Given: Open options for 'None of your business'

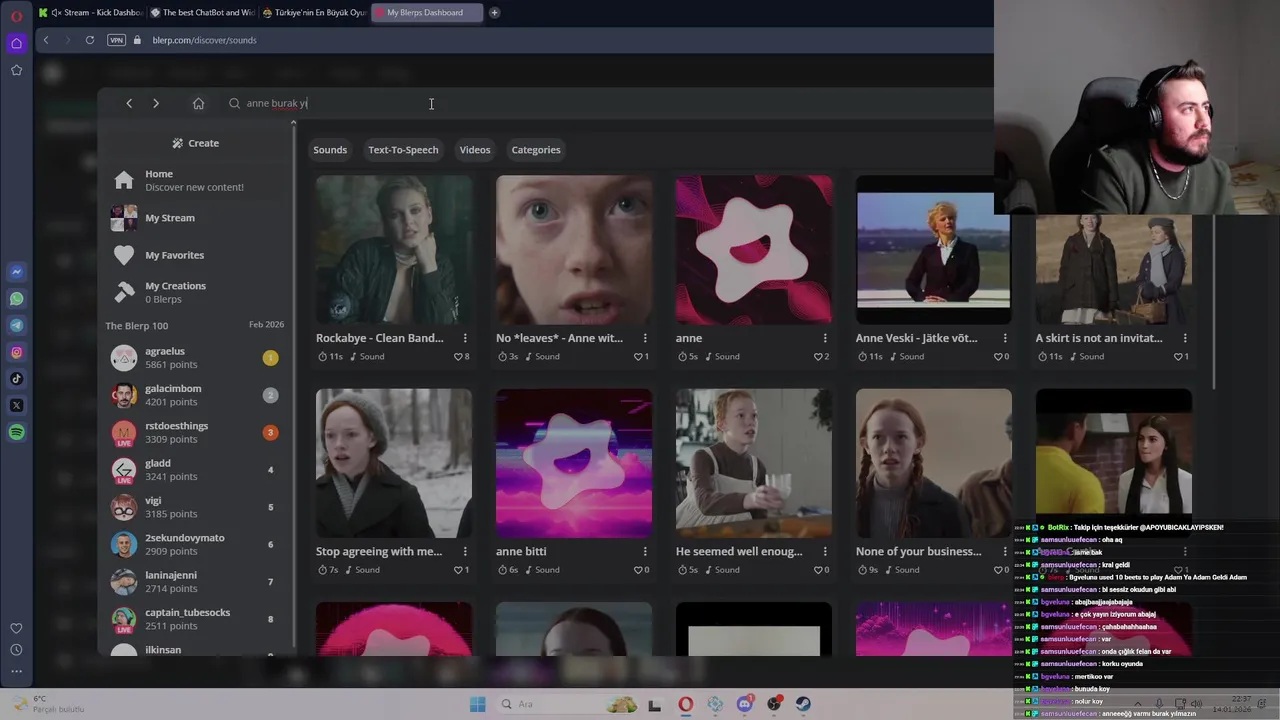Looking at the screenshot, I should coord(1005,551).
